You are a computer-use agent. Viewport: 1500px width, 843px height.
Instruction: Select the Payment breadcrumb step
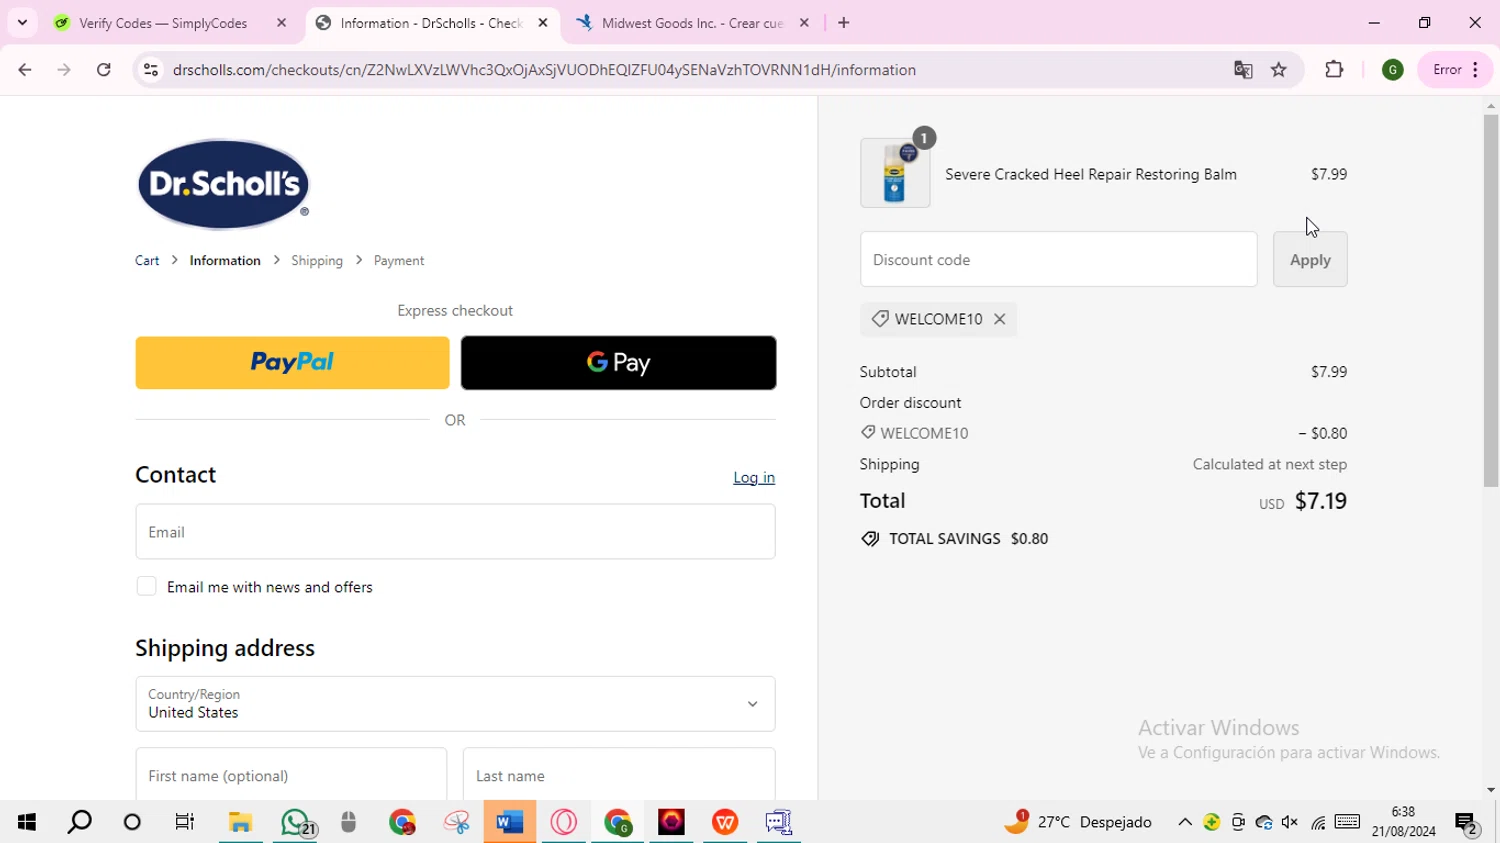[399, 260]
